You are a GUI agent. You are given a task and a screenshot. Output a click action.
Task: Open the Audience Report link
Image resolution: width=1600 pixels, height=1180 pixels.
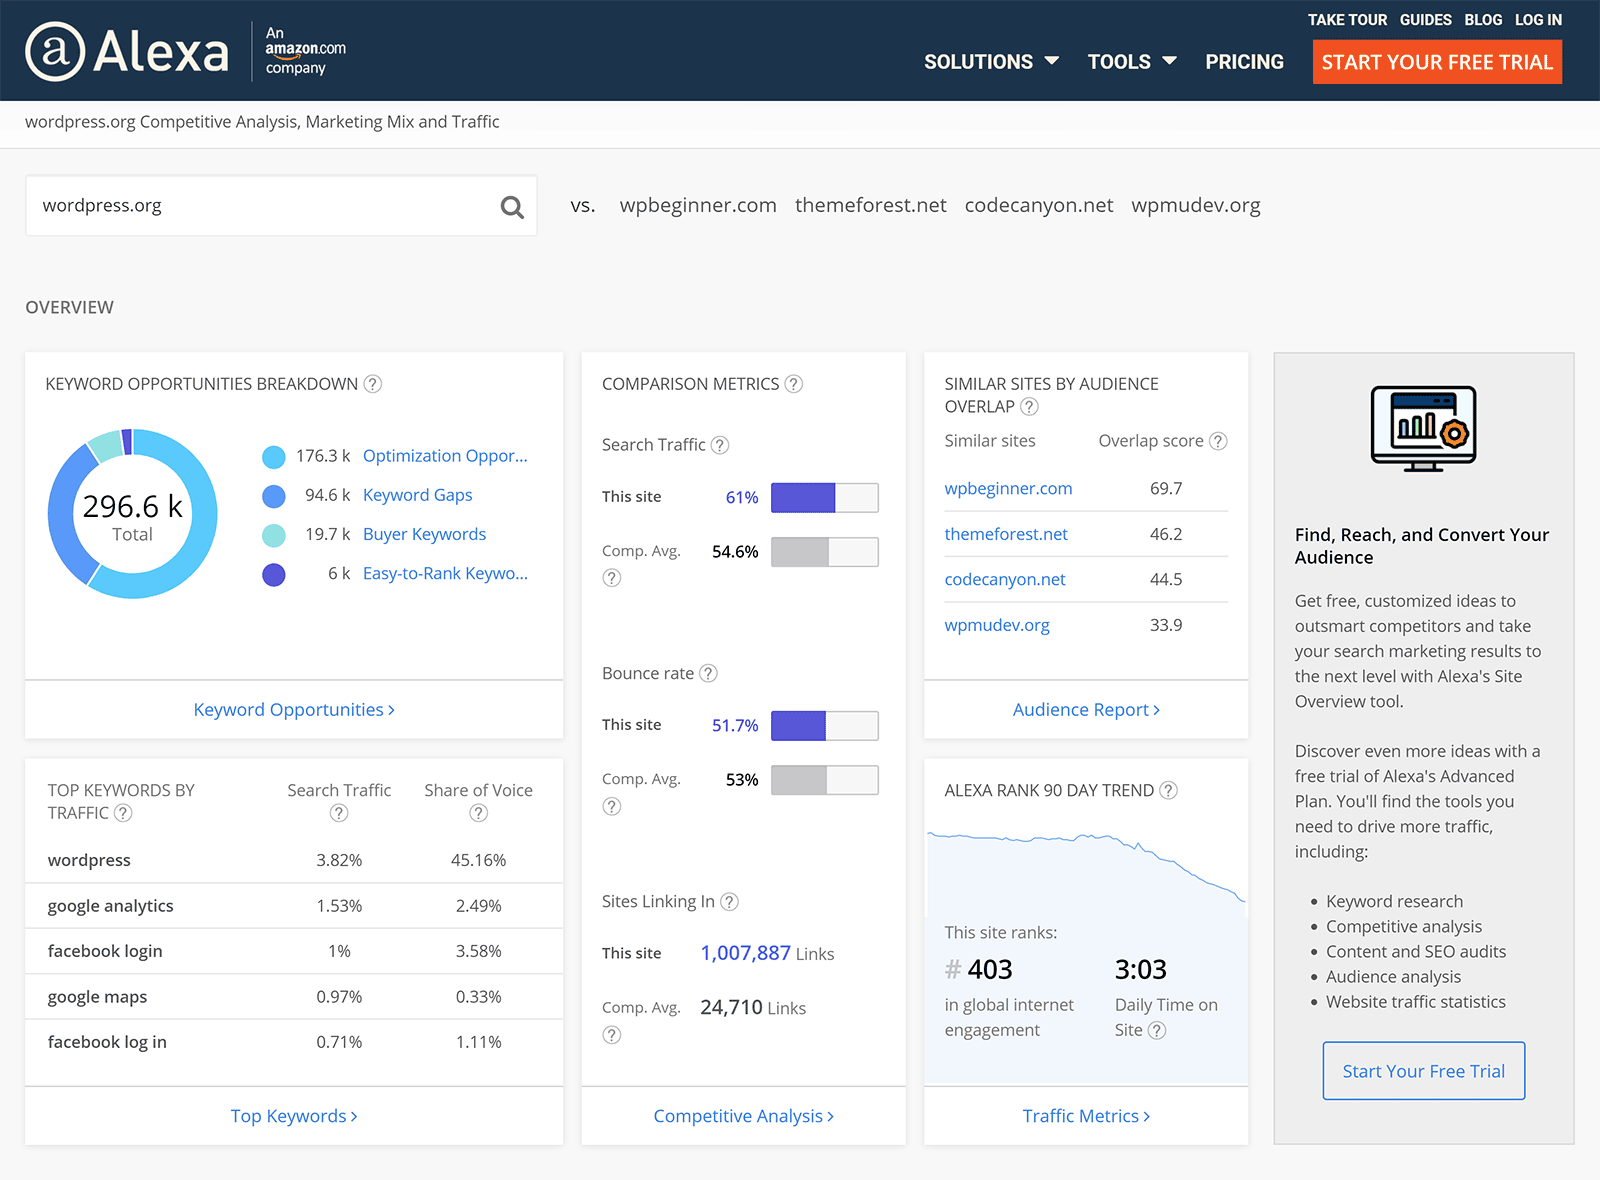point(1086,709)
